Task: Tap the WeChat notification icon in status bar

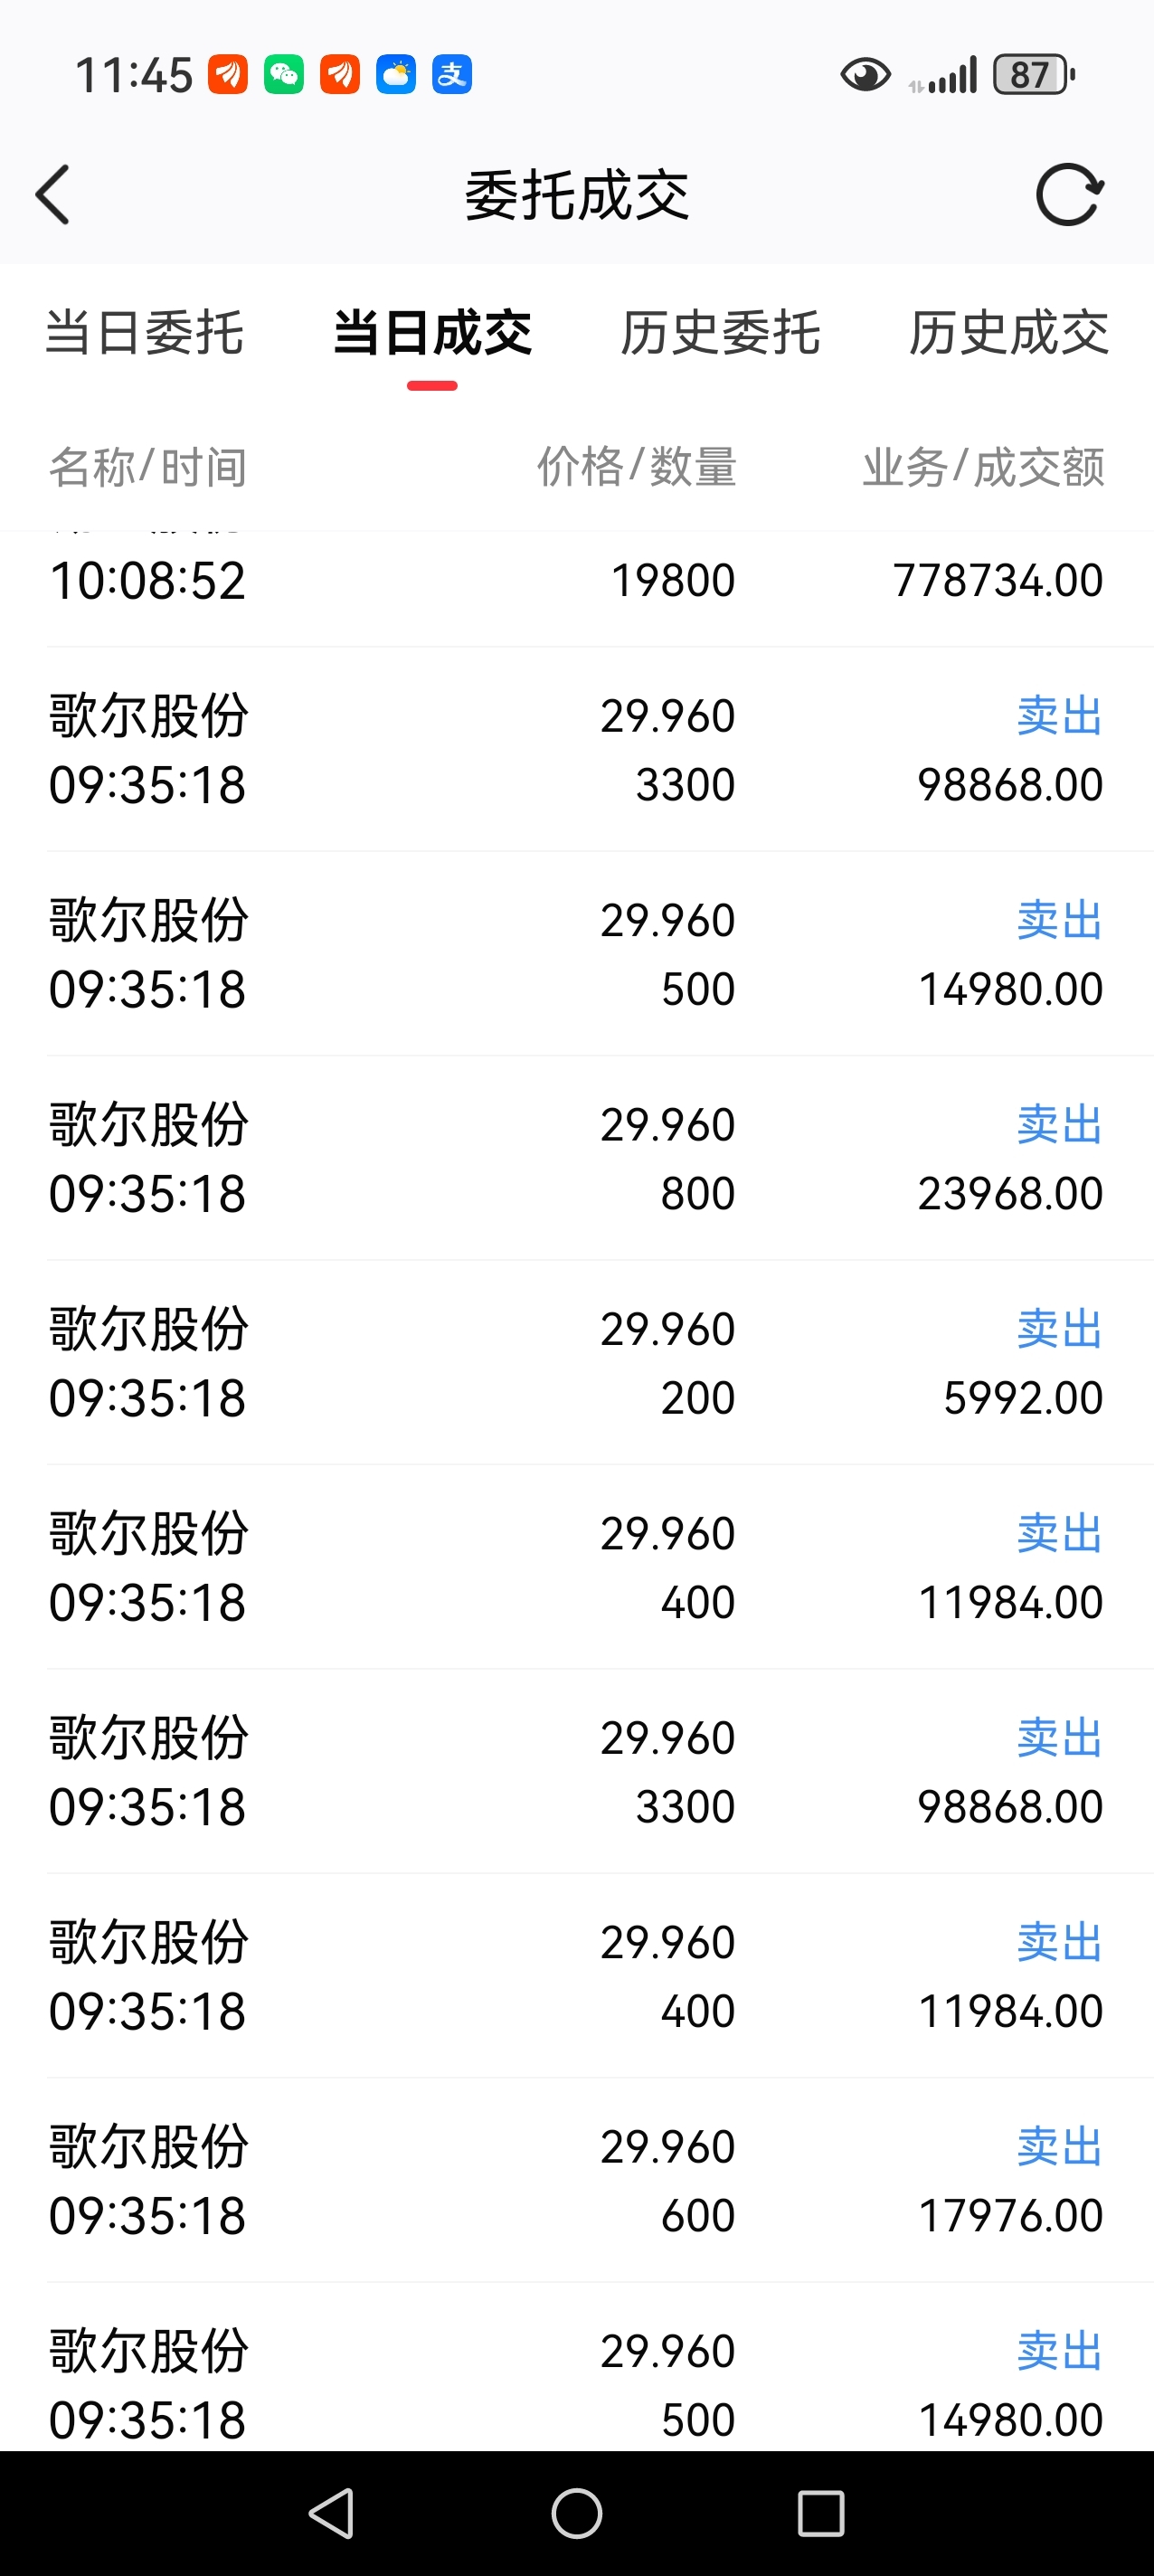Action: pyautogui.click(x=284, y=75)
